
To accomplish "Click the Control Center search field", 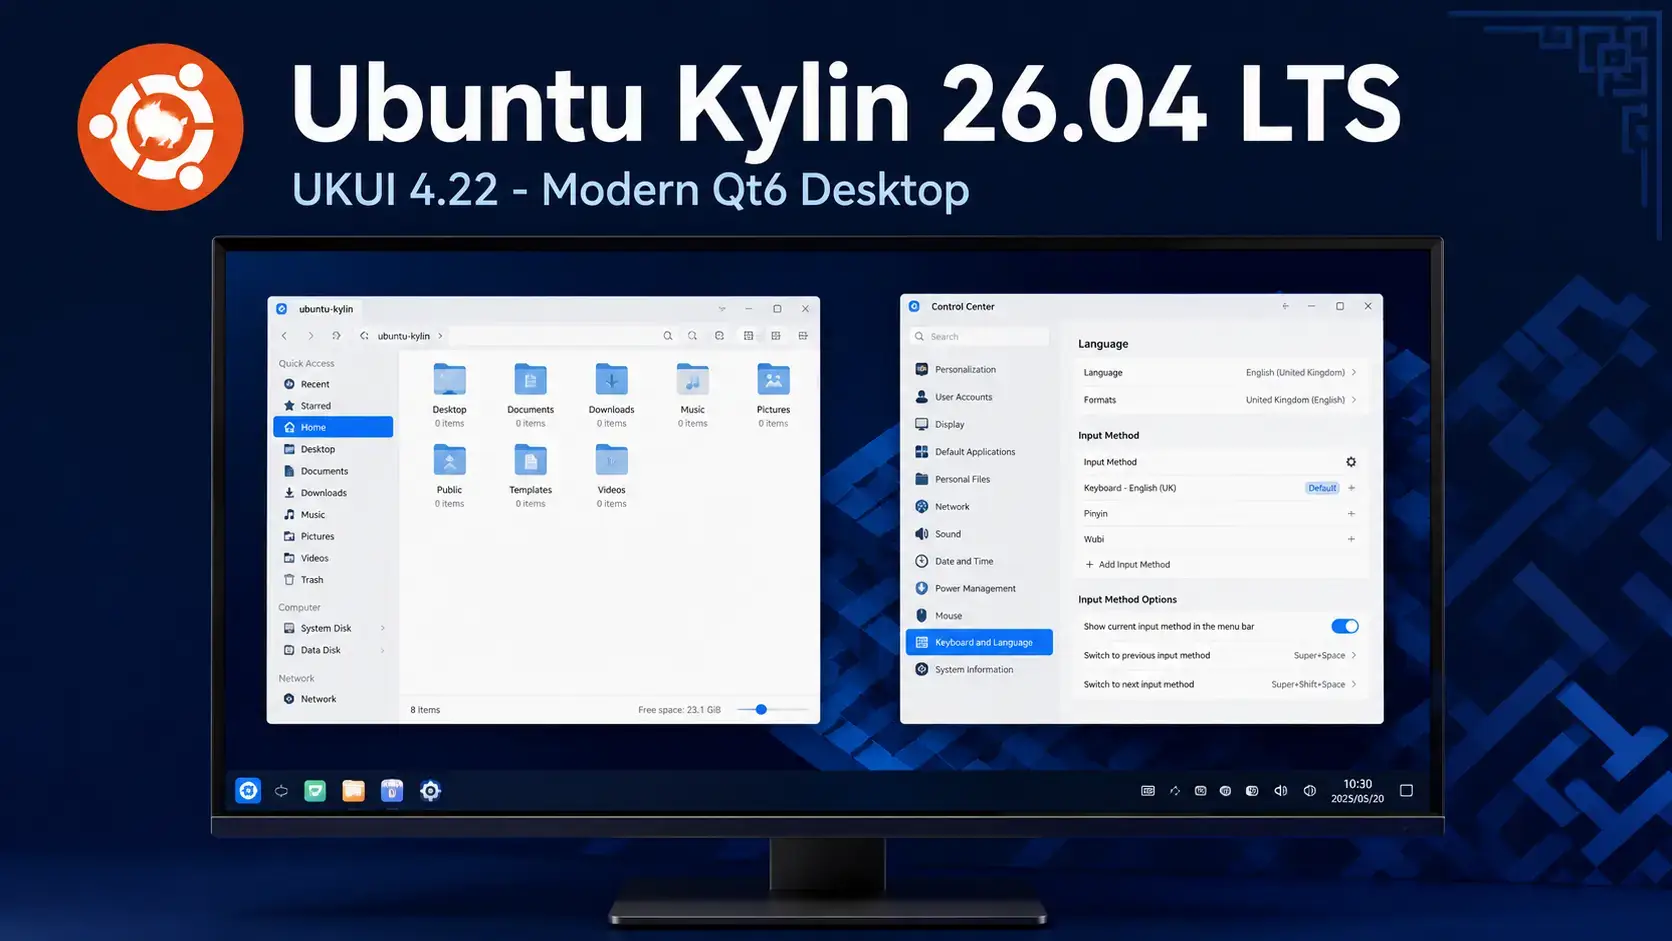I will [979, 337].
